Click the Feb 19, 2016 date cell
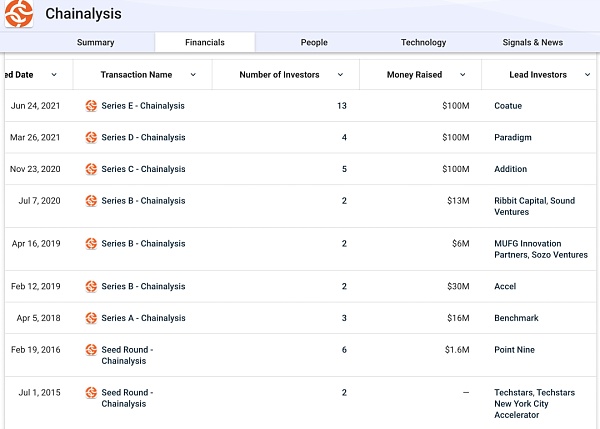 36,349
